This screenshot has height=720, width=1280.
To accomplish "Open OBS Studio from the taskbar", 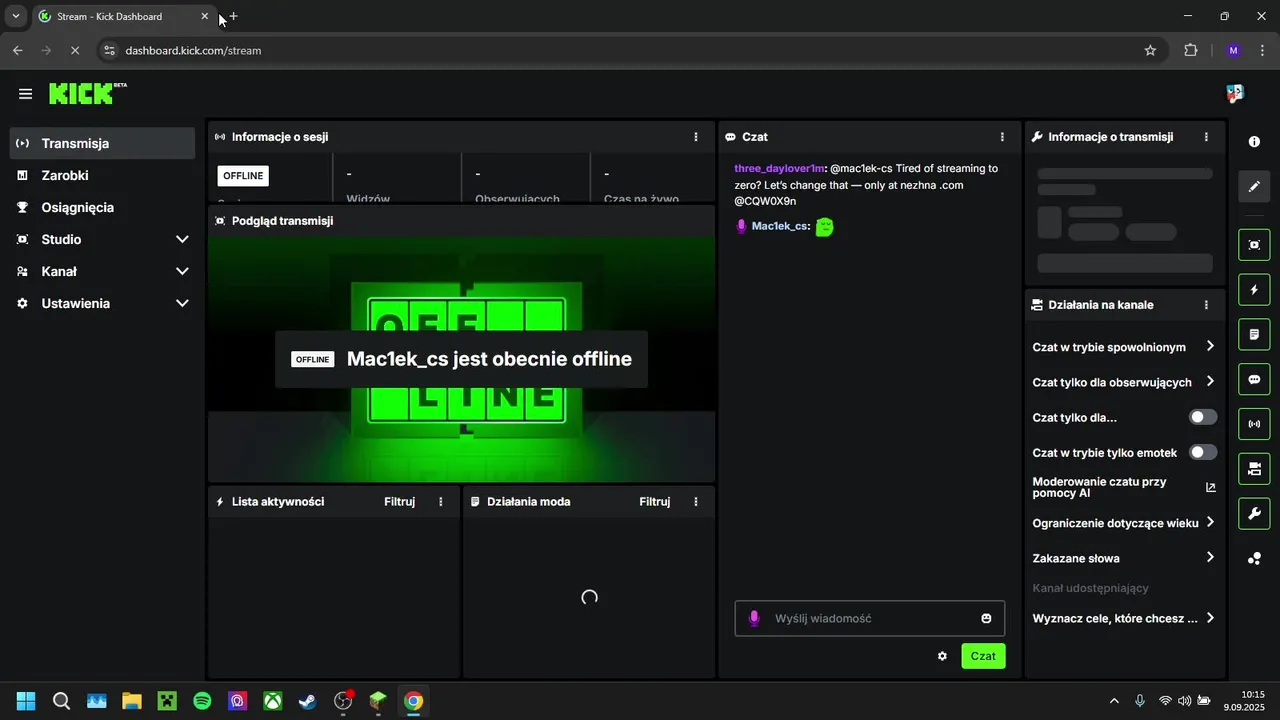I will click(x=343, y=701).
